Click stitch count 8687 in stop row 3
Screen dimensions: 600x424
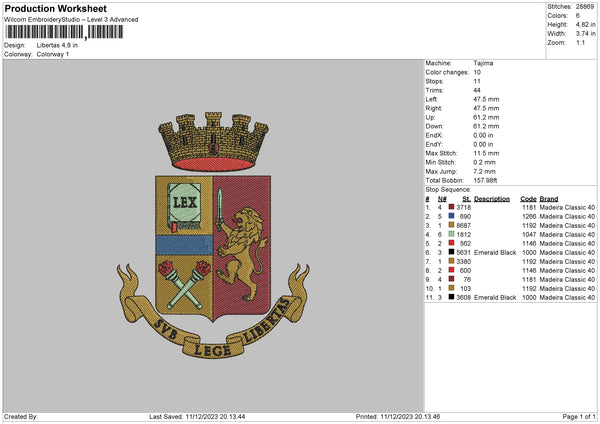(464, 225)
